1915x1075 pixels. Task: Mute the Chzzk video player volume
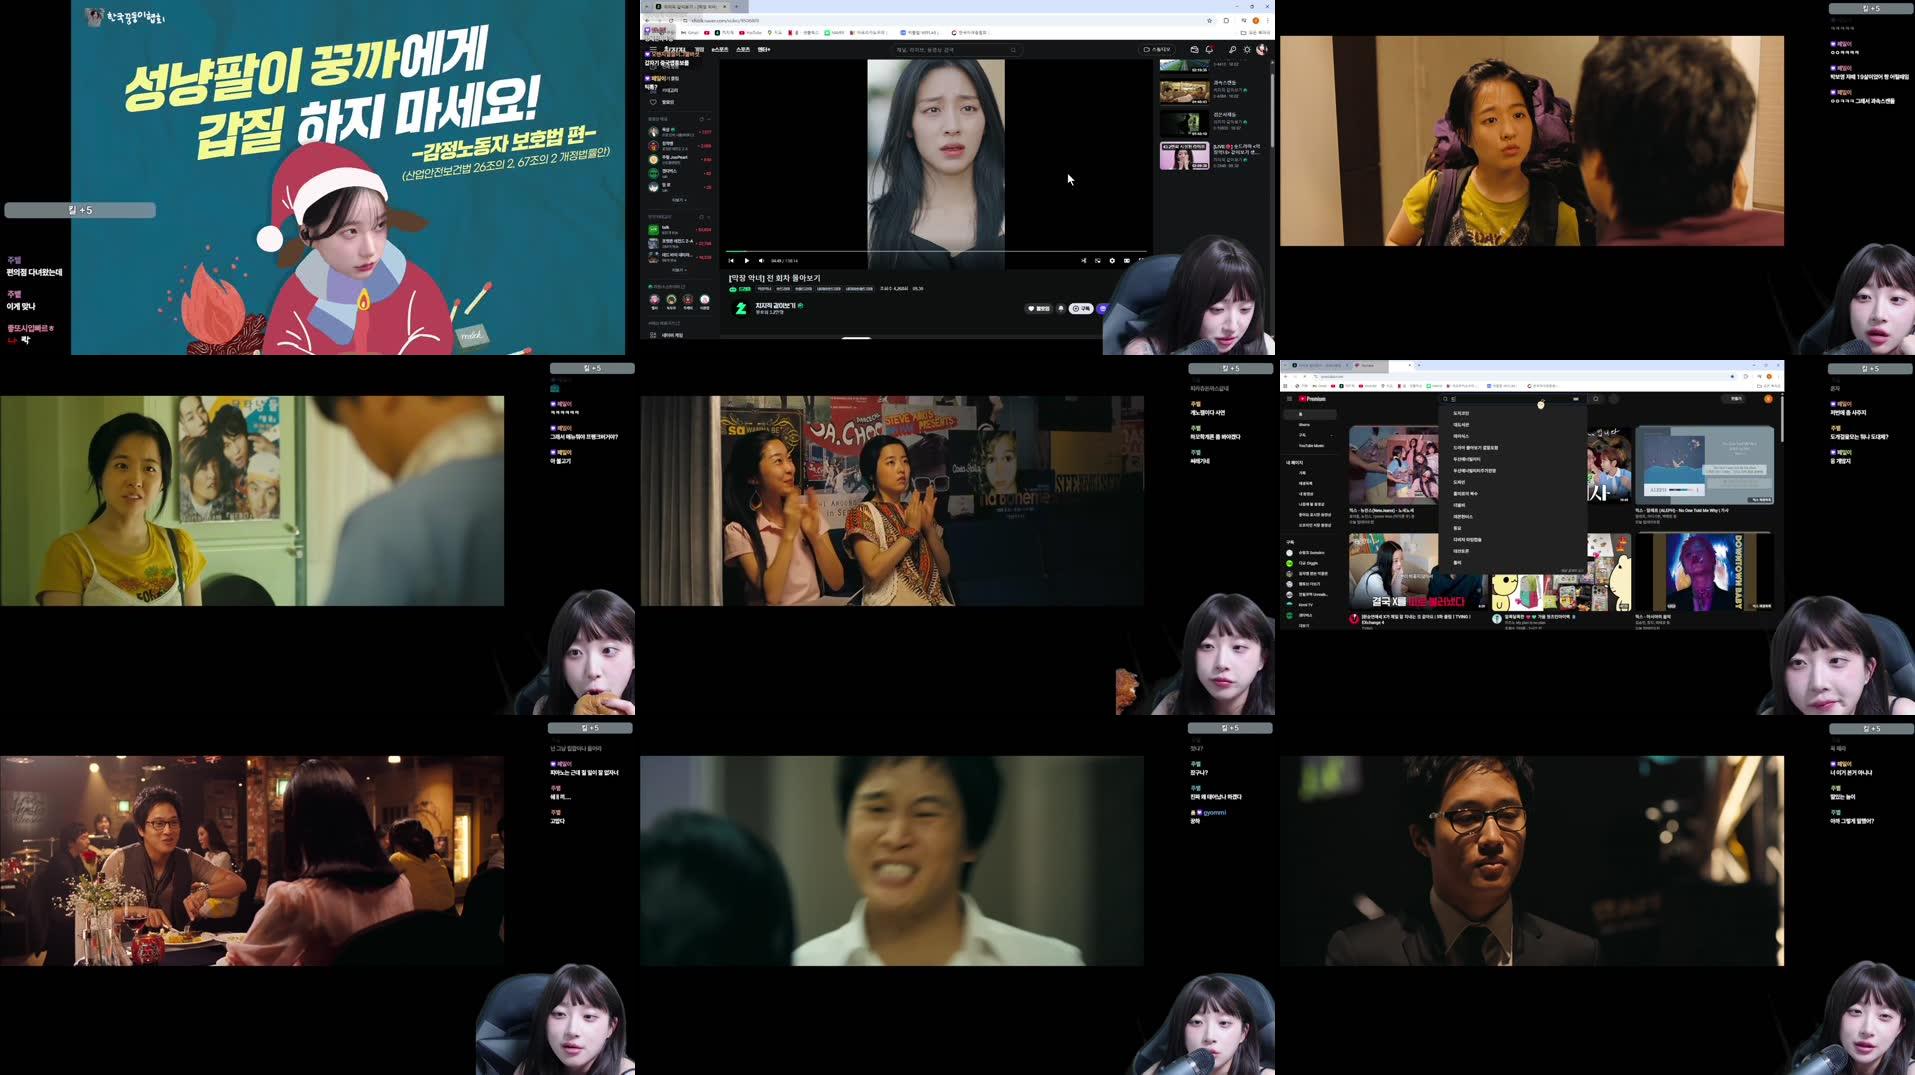pos(761,261)
